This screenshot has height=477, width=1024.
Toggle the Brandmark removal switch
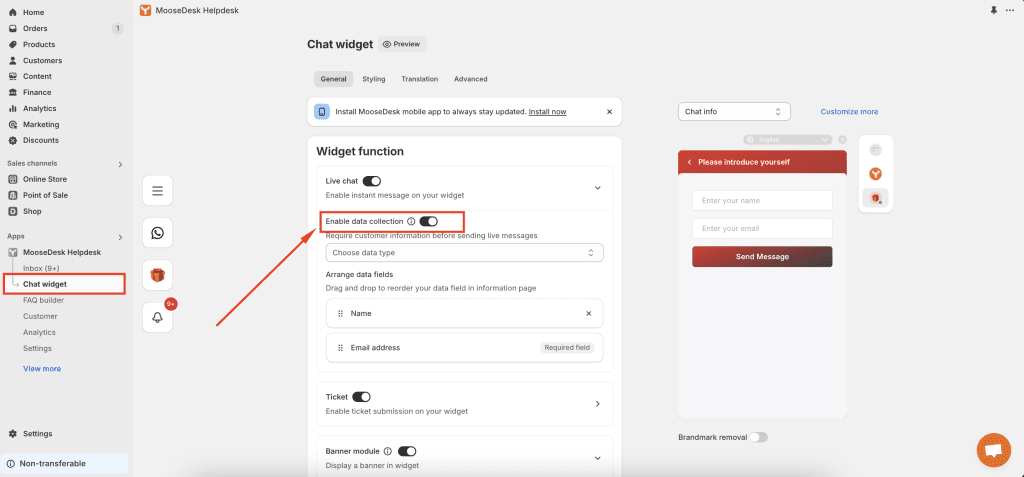coord(759,437)
